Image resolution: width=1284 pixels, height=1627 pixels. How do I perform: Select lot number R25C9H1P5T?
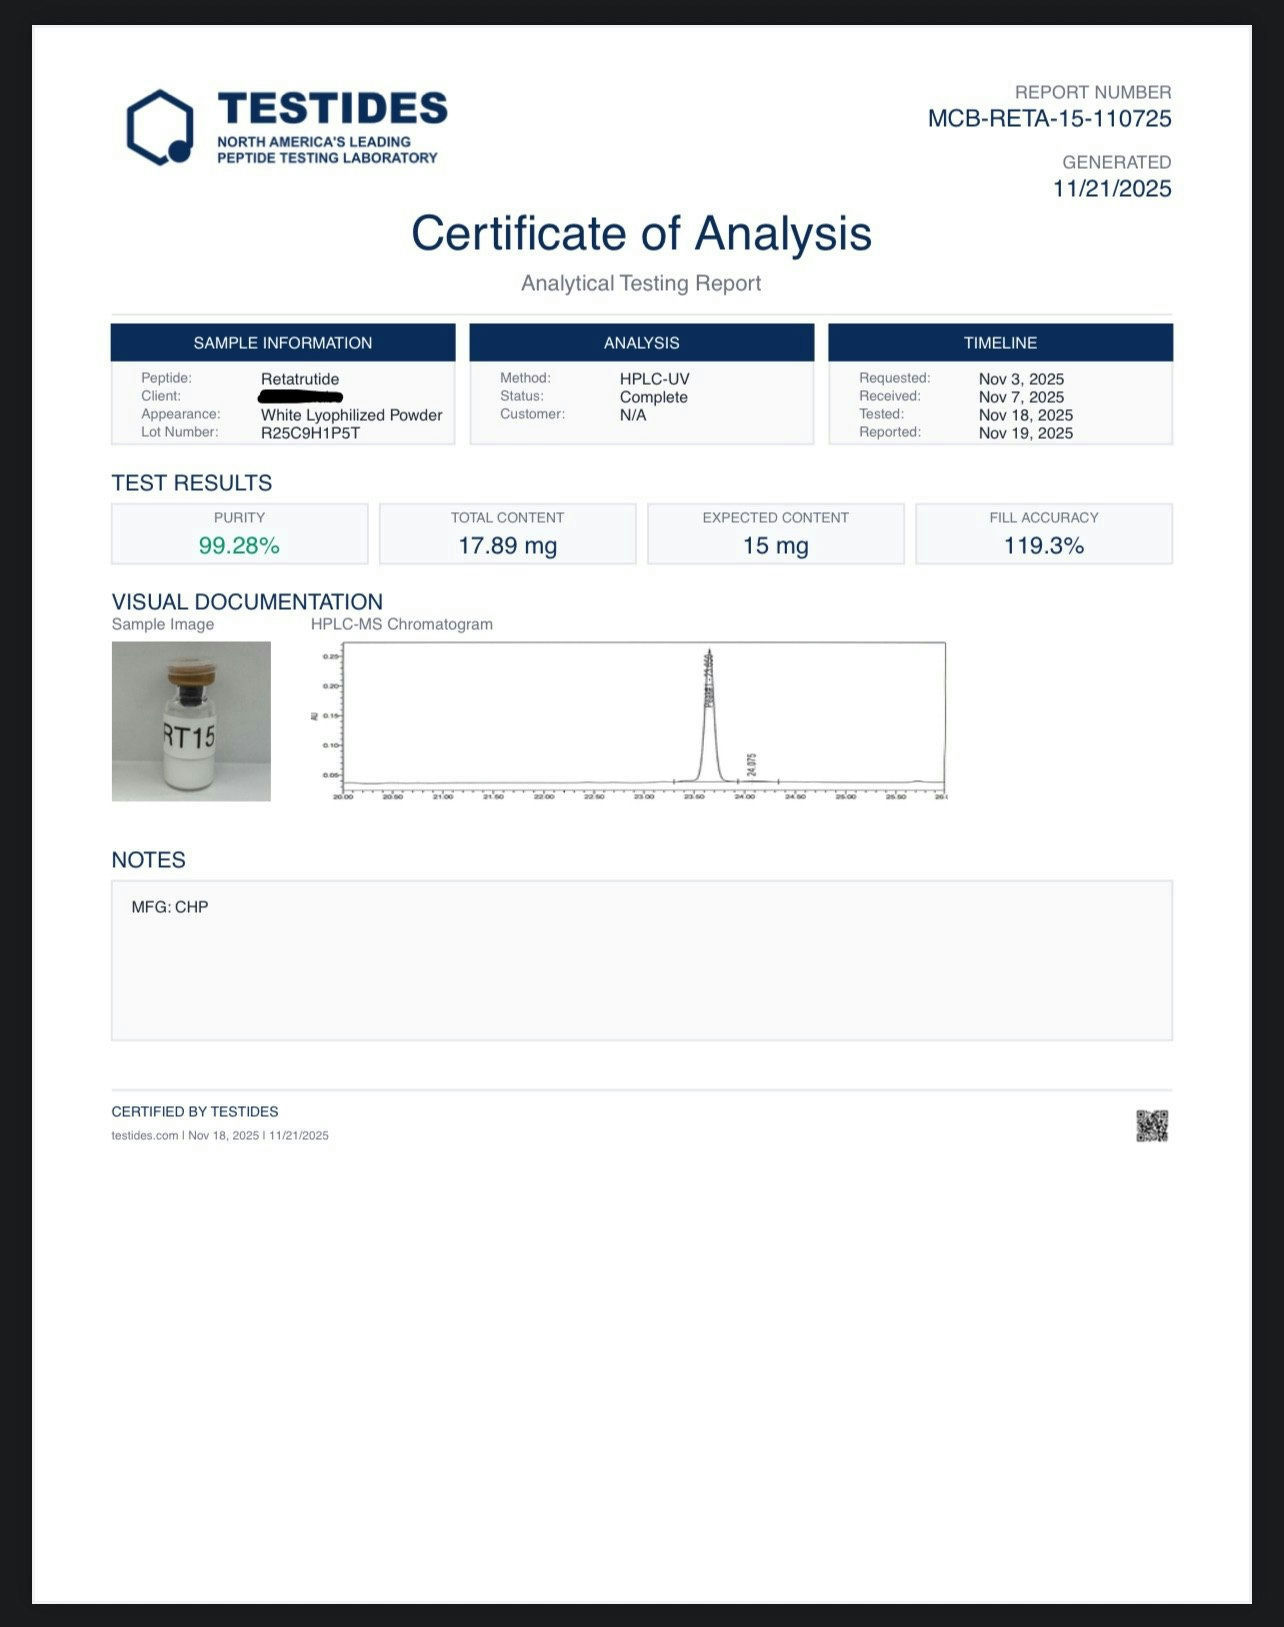point(310,433)
